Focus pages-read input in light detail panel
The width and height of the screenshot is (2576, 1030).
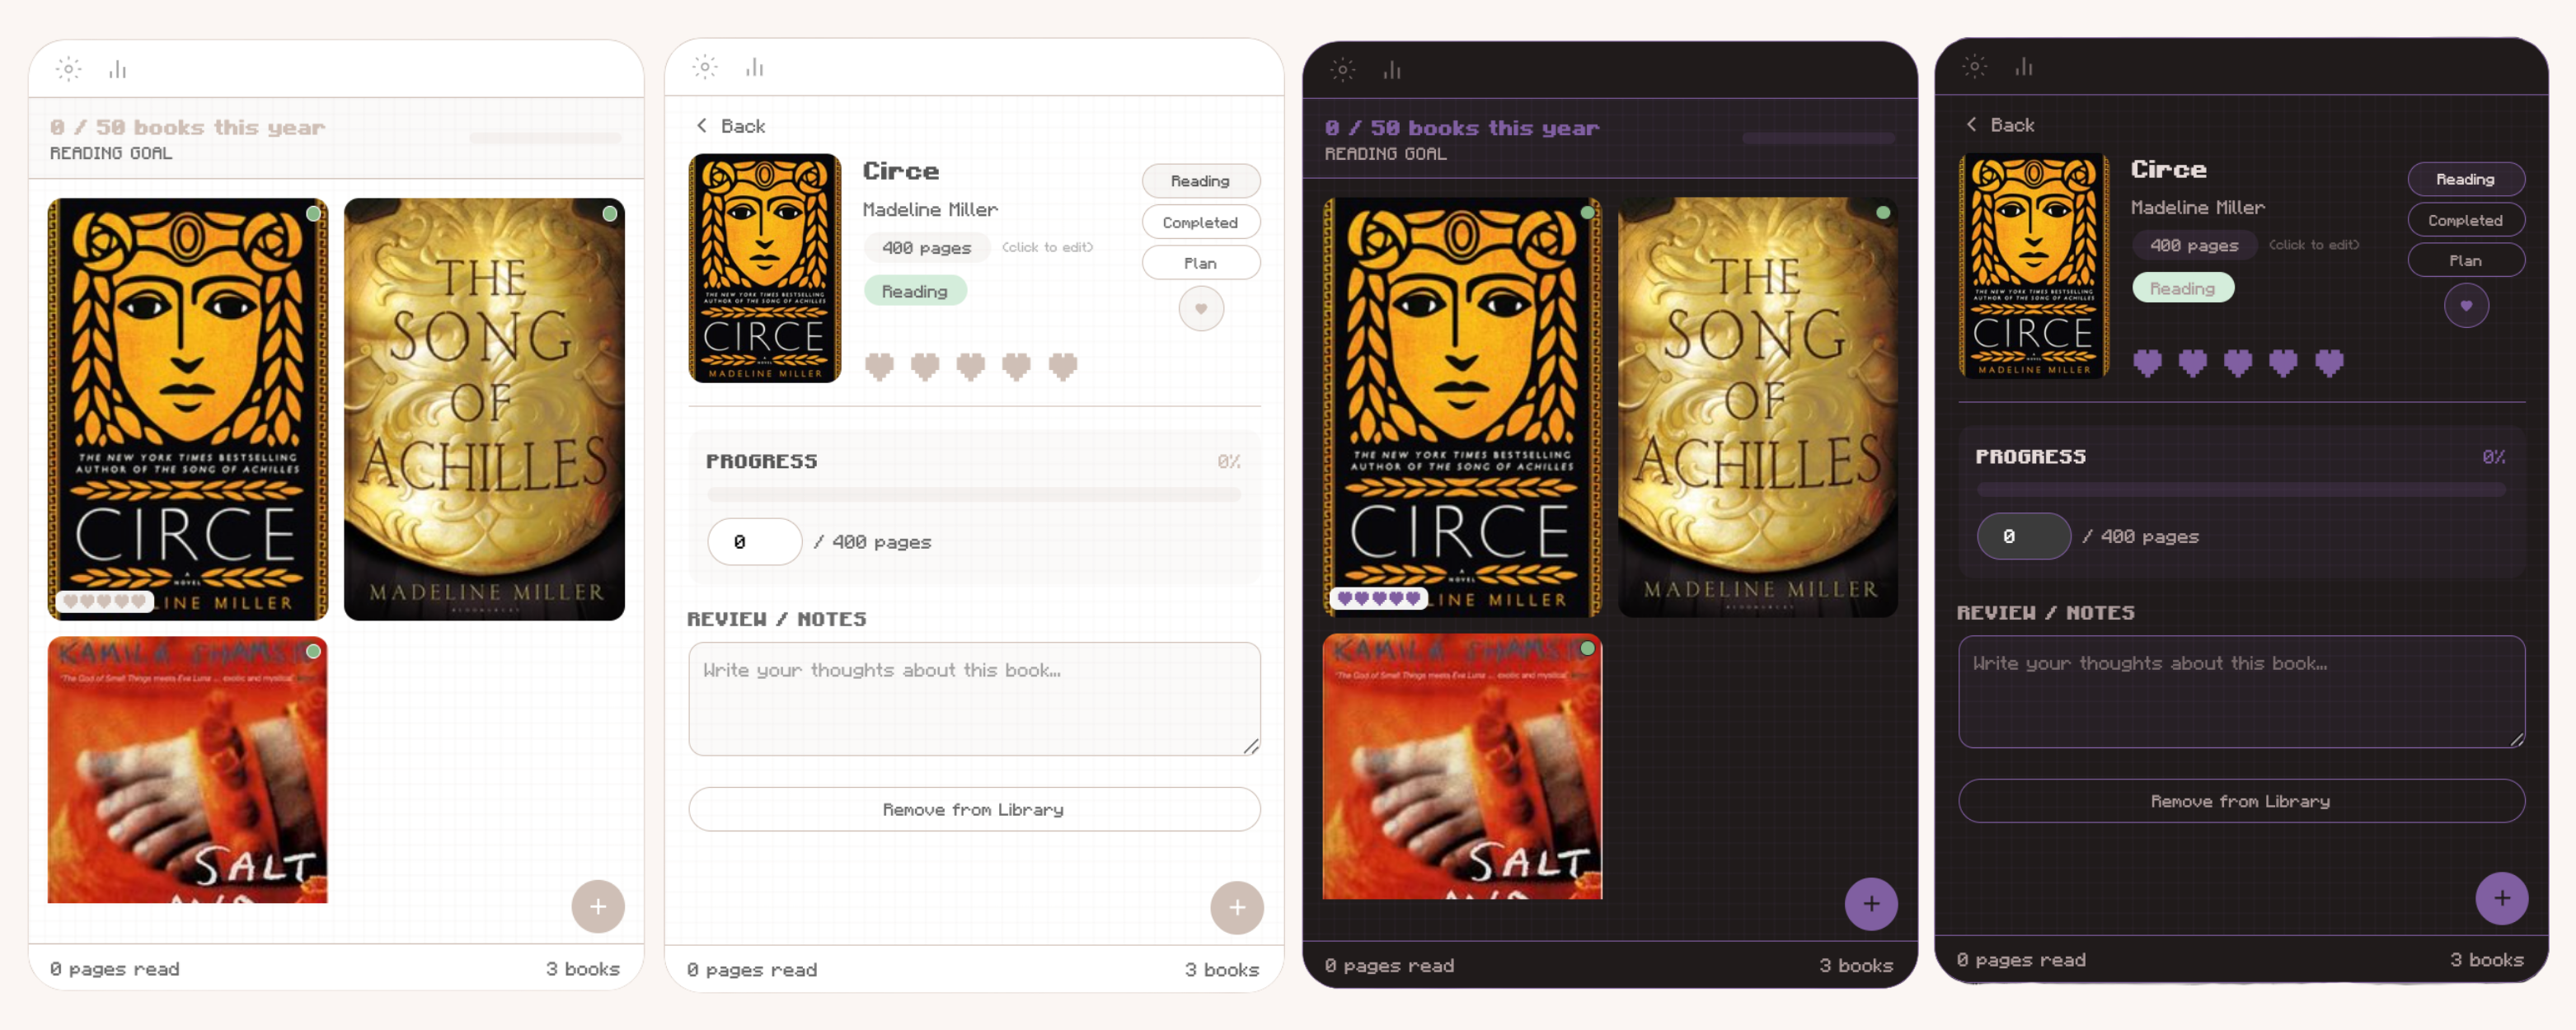click(755, 542)
